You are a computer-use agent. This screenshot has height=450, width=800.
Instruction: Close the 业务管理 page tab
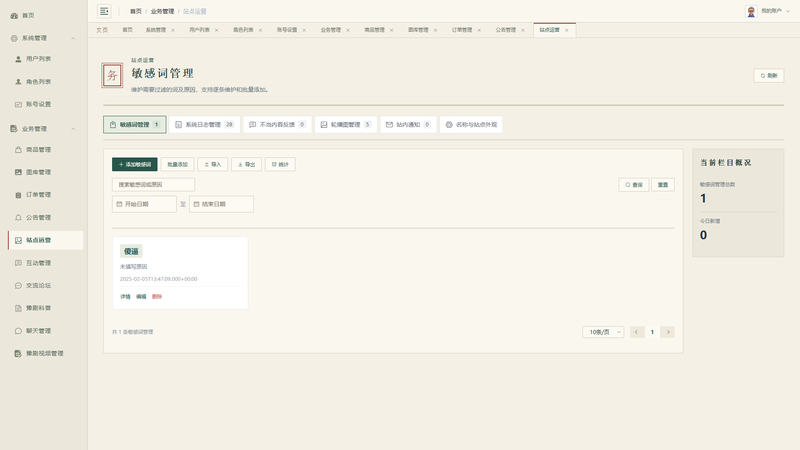[348, 31]
